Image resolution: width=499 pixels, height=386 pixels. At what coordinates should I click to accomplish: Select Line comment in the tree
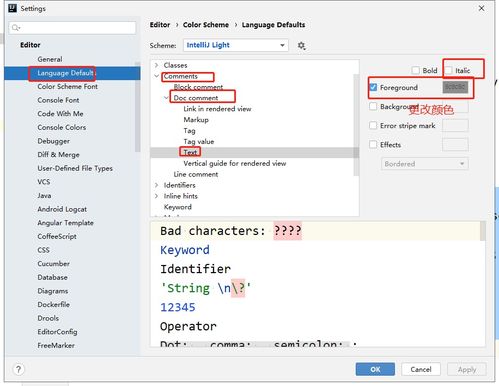click(x=196, y=174)
